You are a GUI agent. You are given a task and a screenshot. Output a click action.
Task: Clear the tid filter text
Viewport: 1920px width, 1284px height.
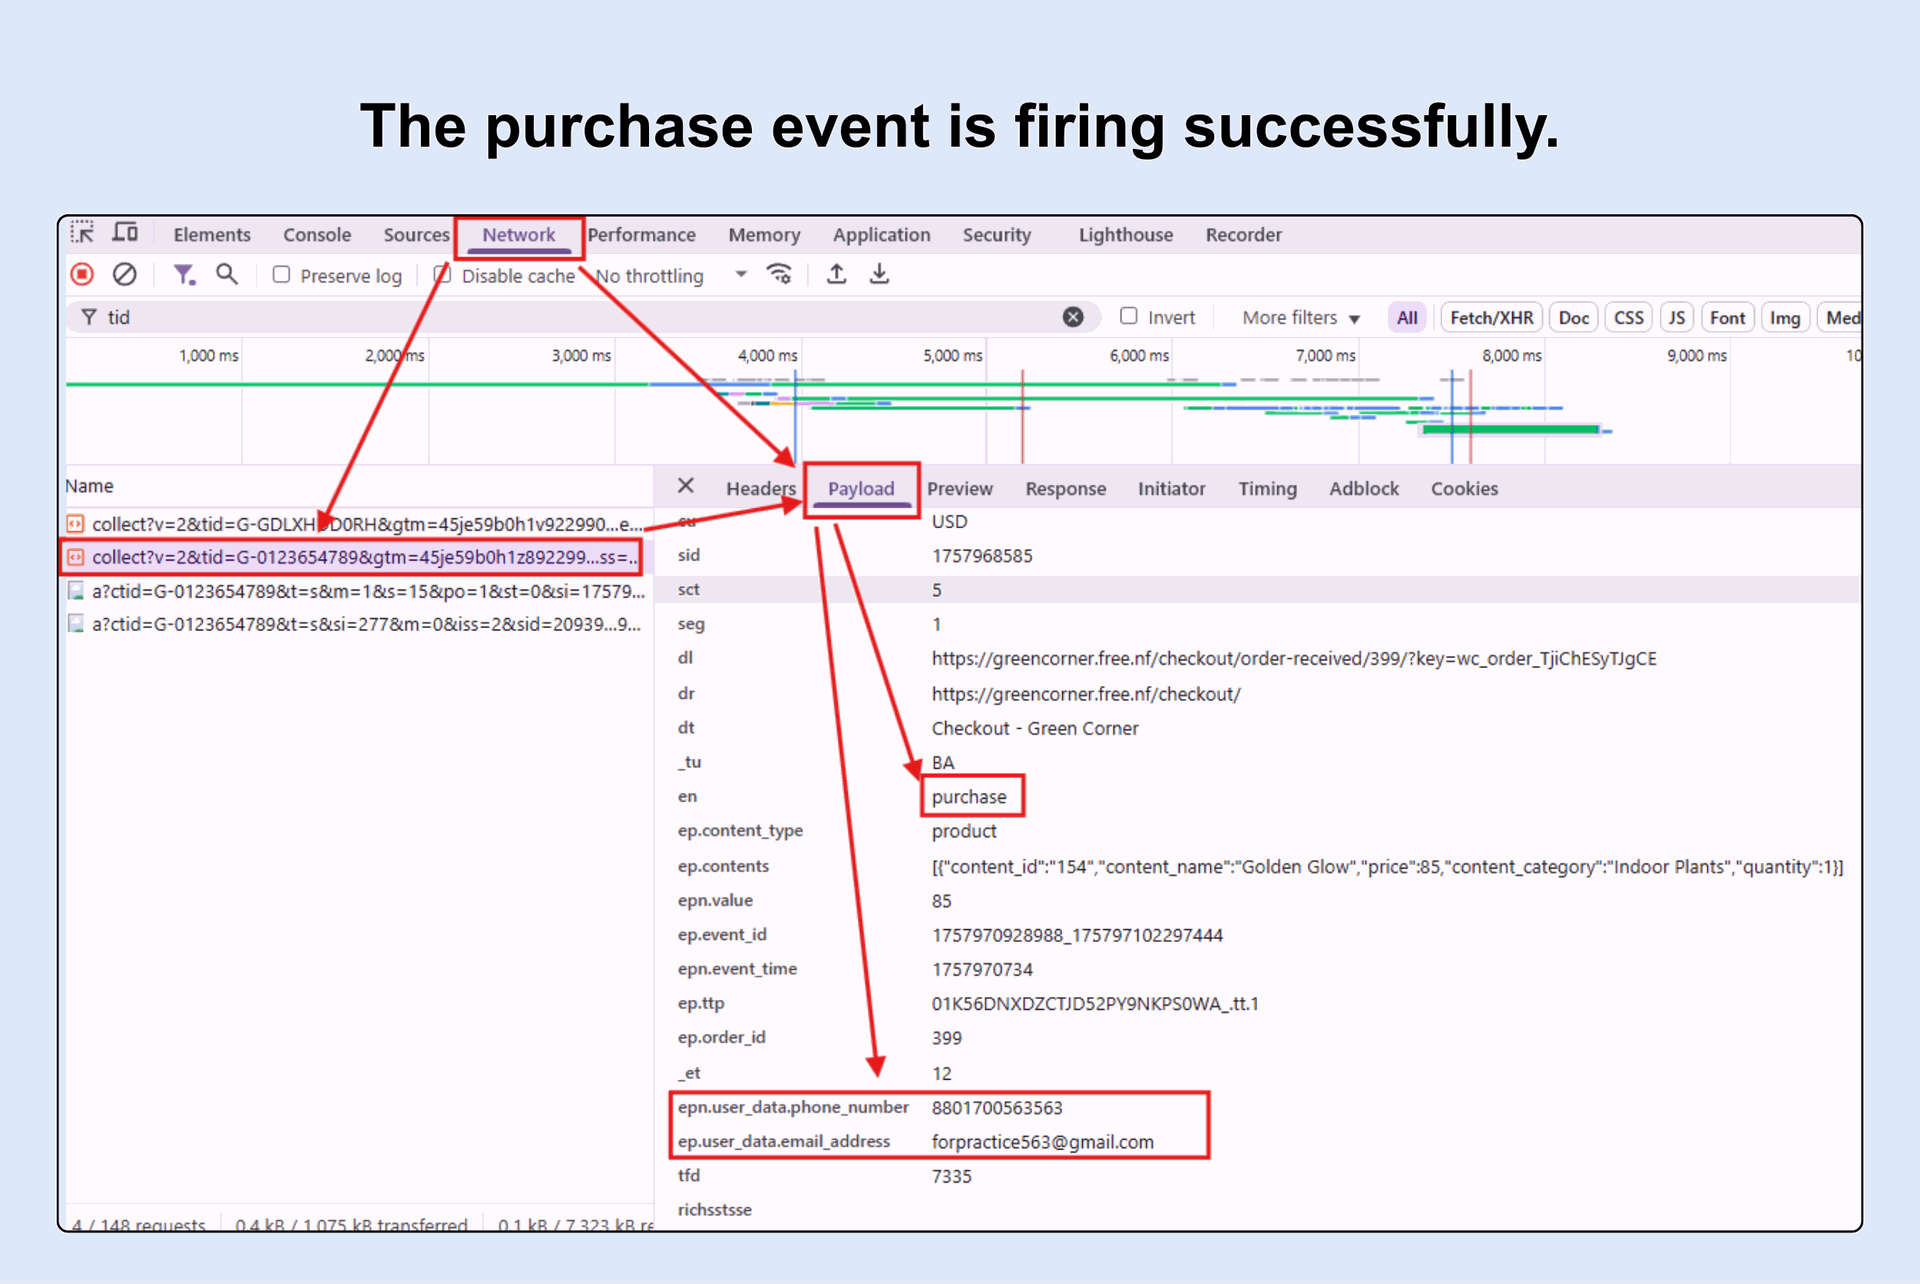[1073, 317]
